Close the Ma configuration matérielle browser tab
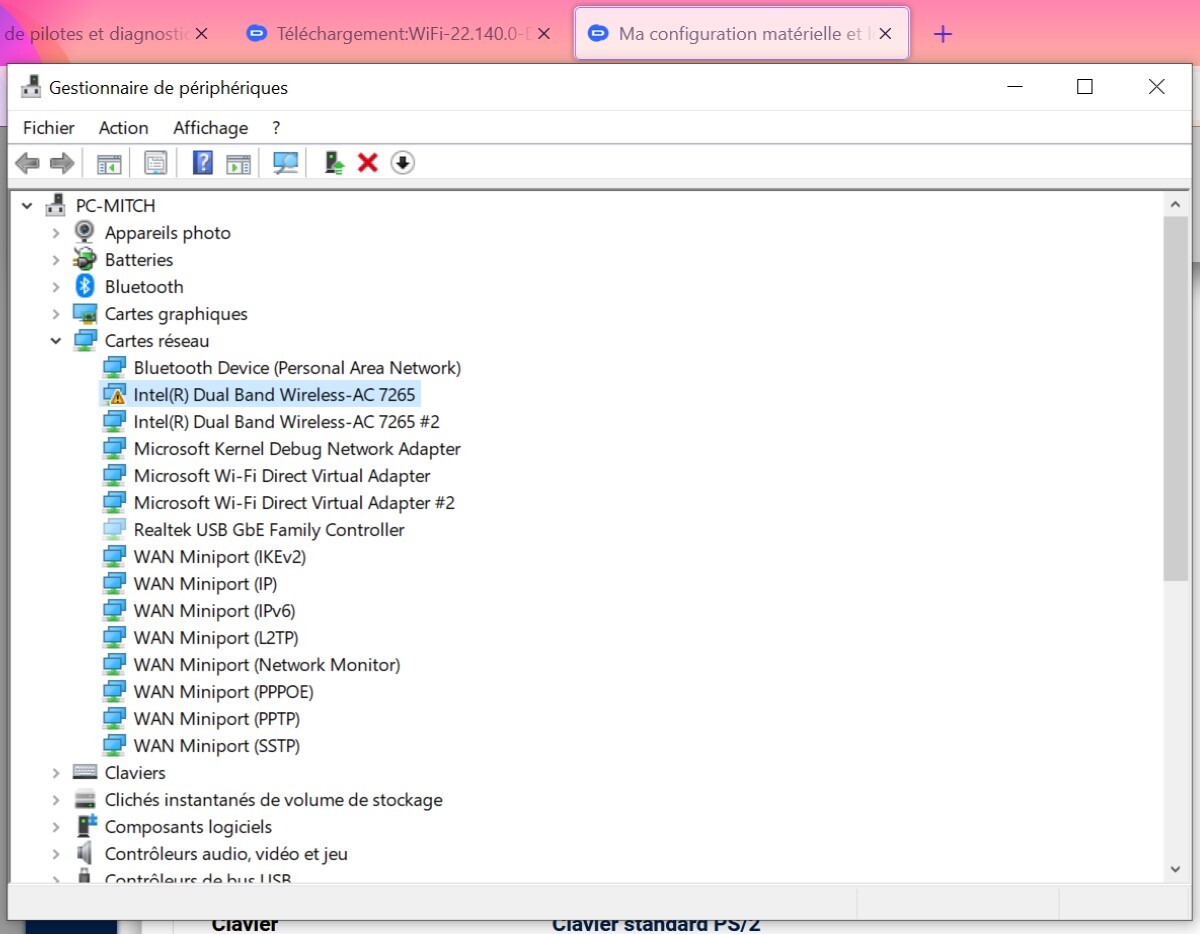 point(885,33)
